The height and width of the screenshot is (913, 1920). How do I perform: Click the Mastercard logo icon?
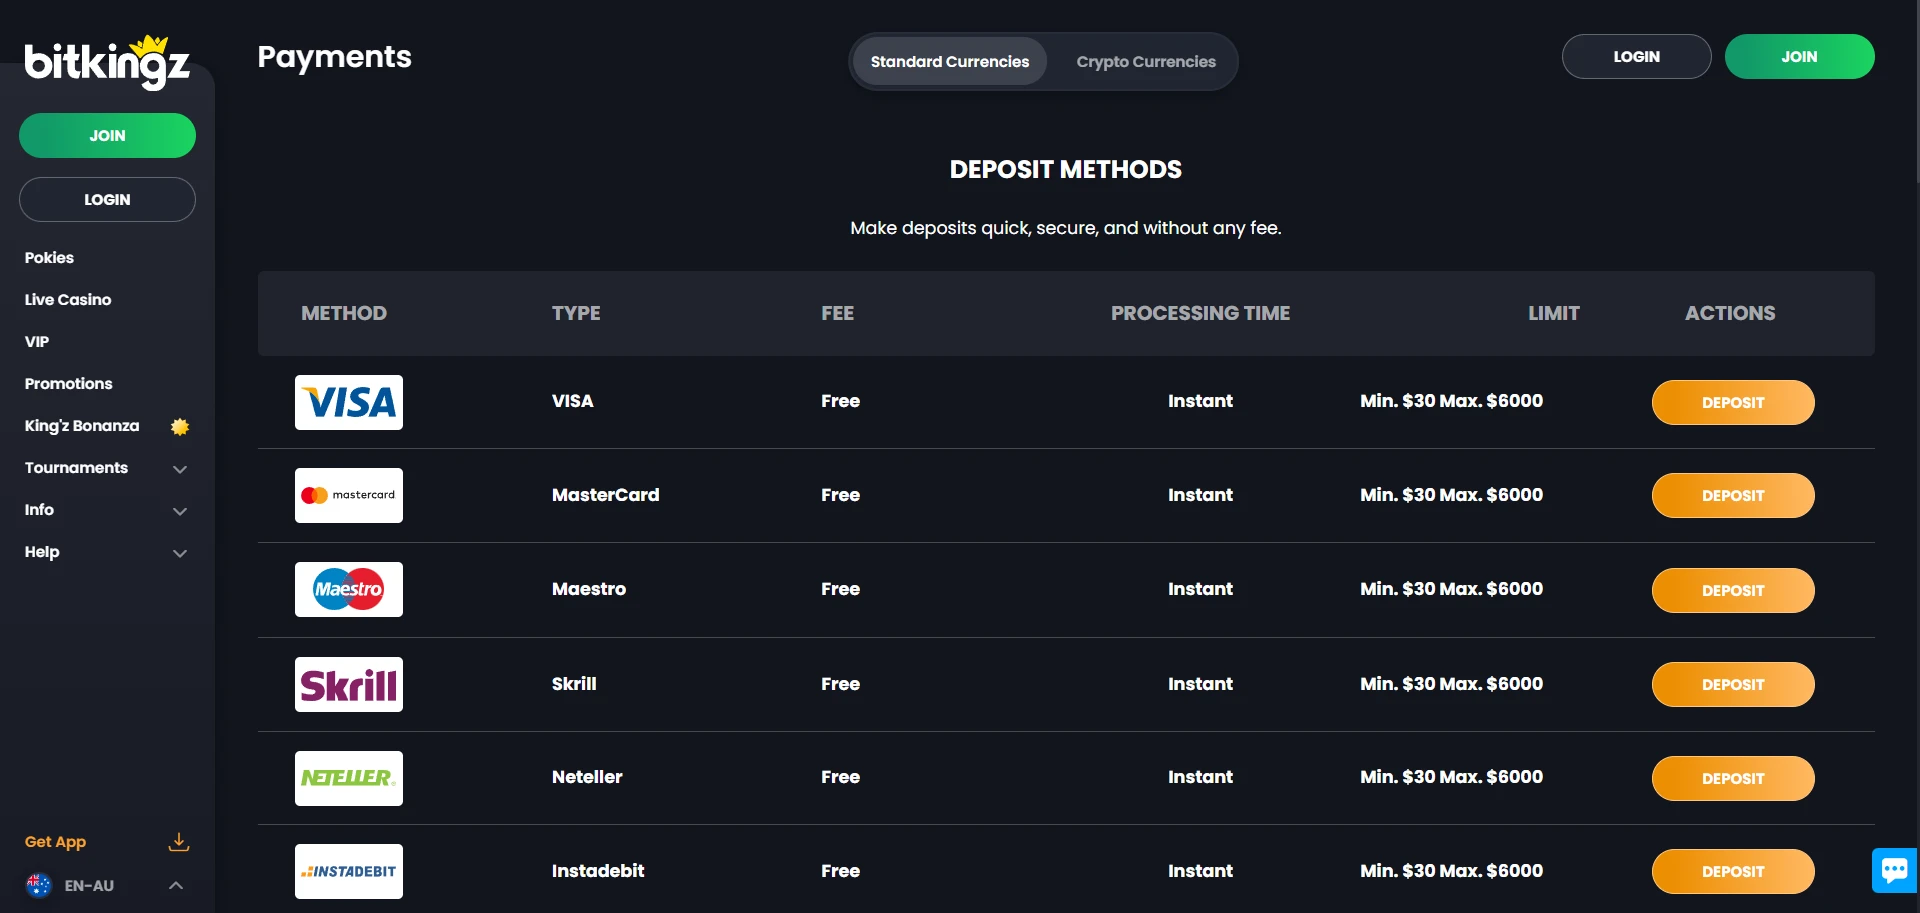point(349,495)
